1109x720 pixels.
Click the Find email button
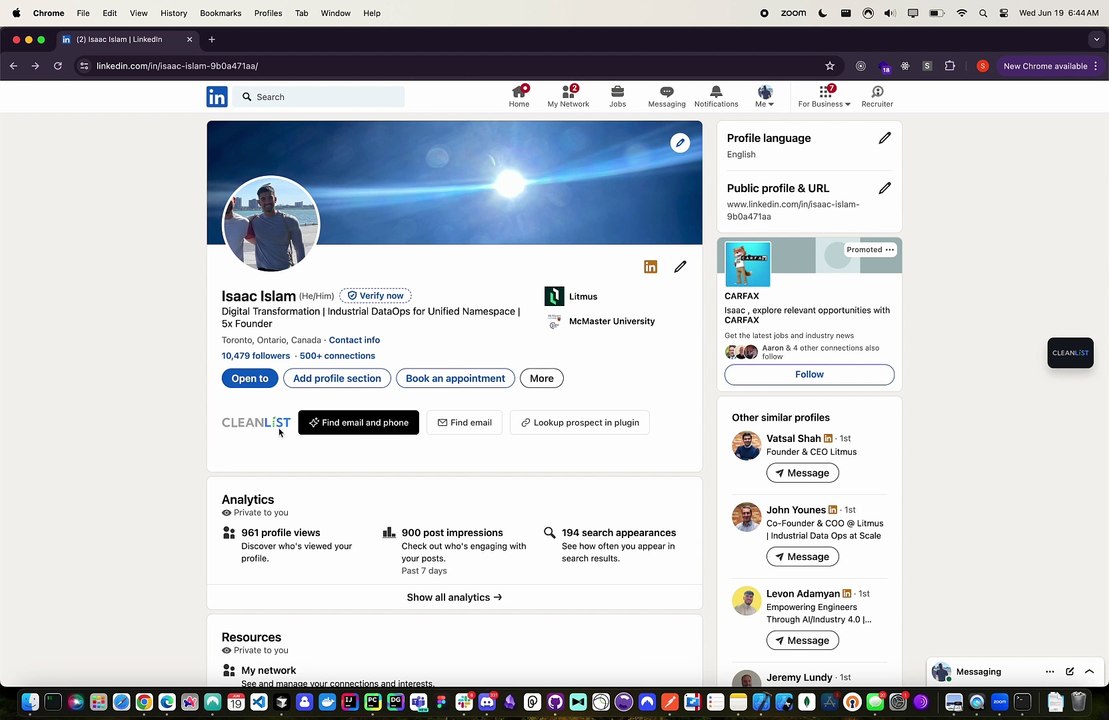(x=465, y=422)
